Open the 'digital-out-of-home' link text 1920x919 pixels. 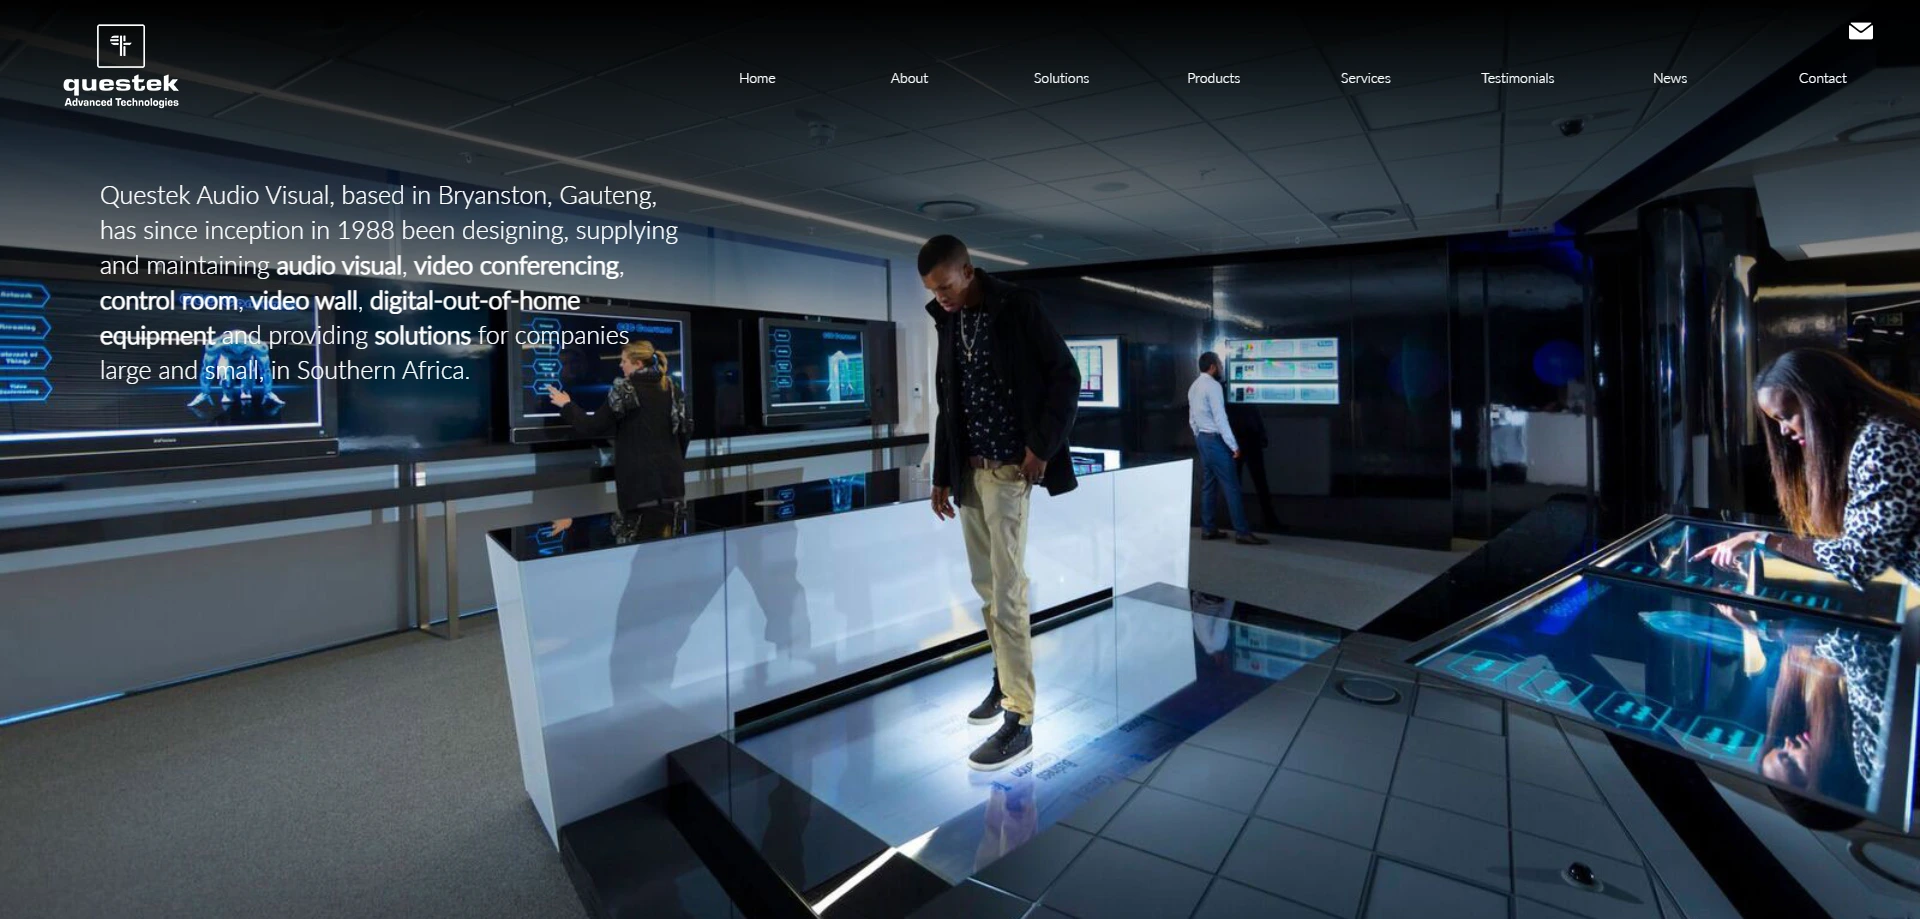click(x=475, y=301)
